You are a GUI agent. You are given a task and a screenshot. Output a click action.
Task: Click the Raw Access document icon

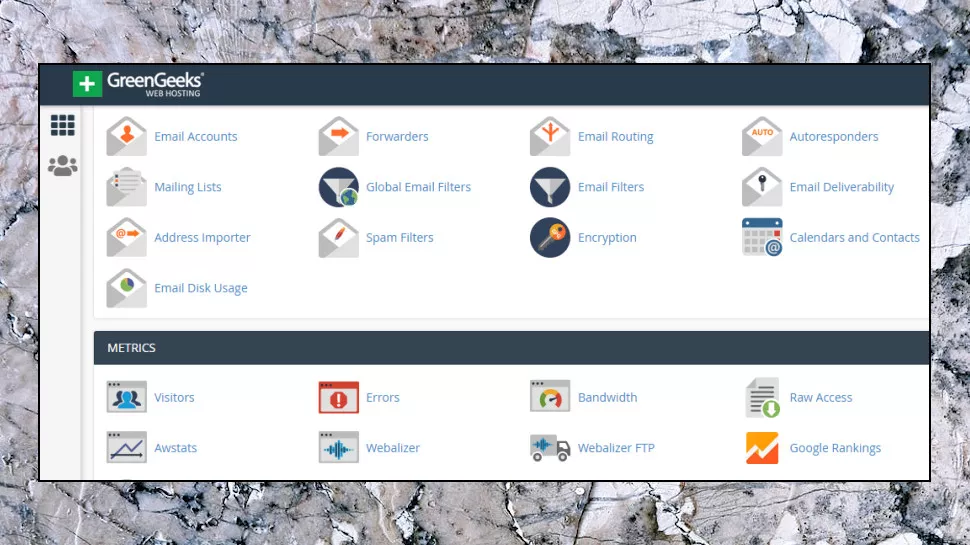coord(762,397)
